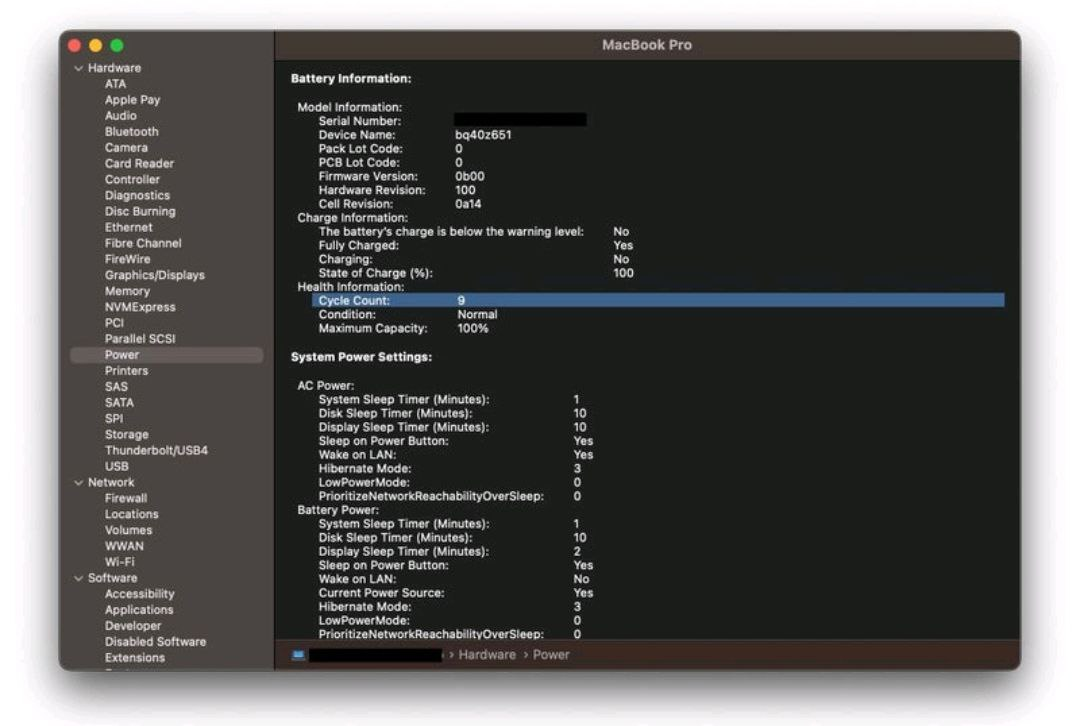Viewport: 1079px width, 726px height.
Task: Select Memory in the Hardware list
Action: point(127,291)
